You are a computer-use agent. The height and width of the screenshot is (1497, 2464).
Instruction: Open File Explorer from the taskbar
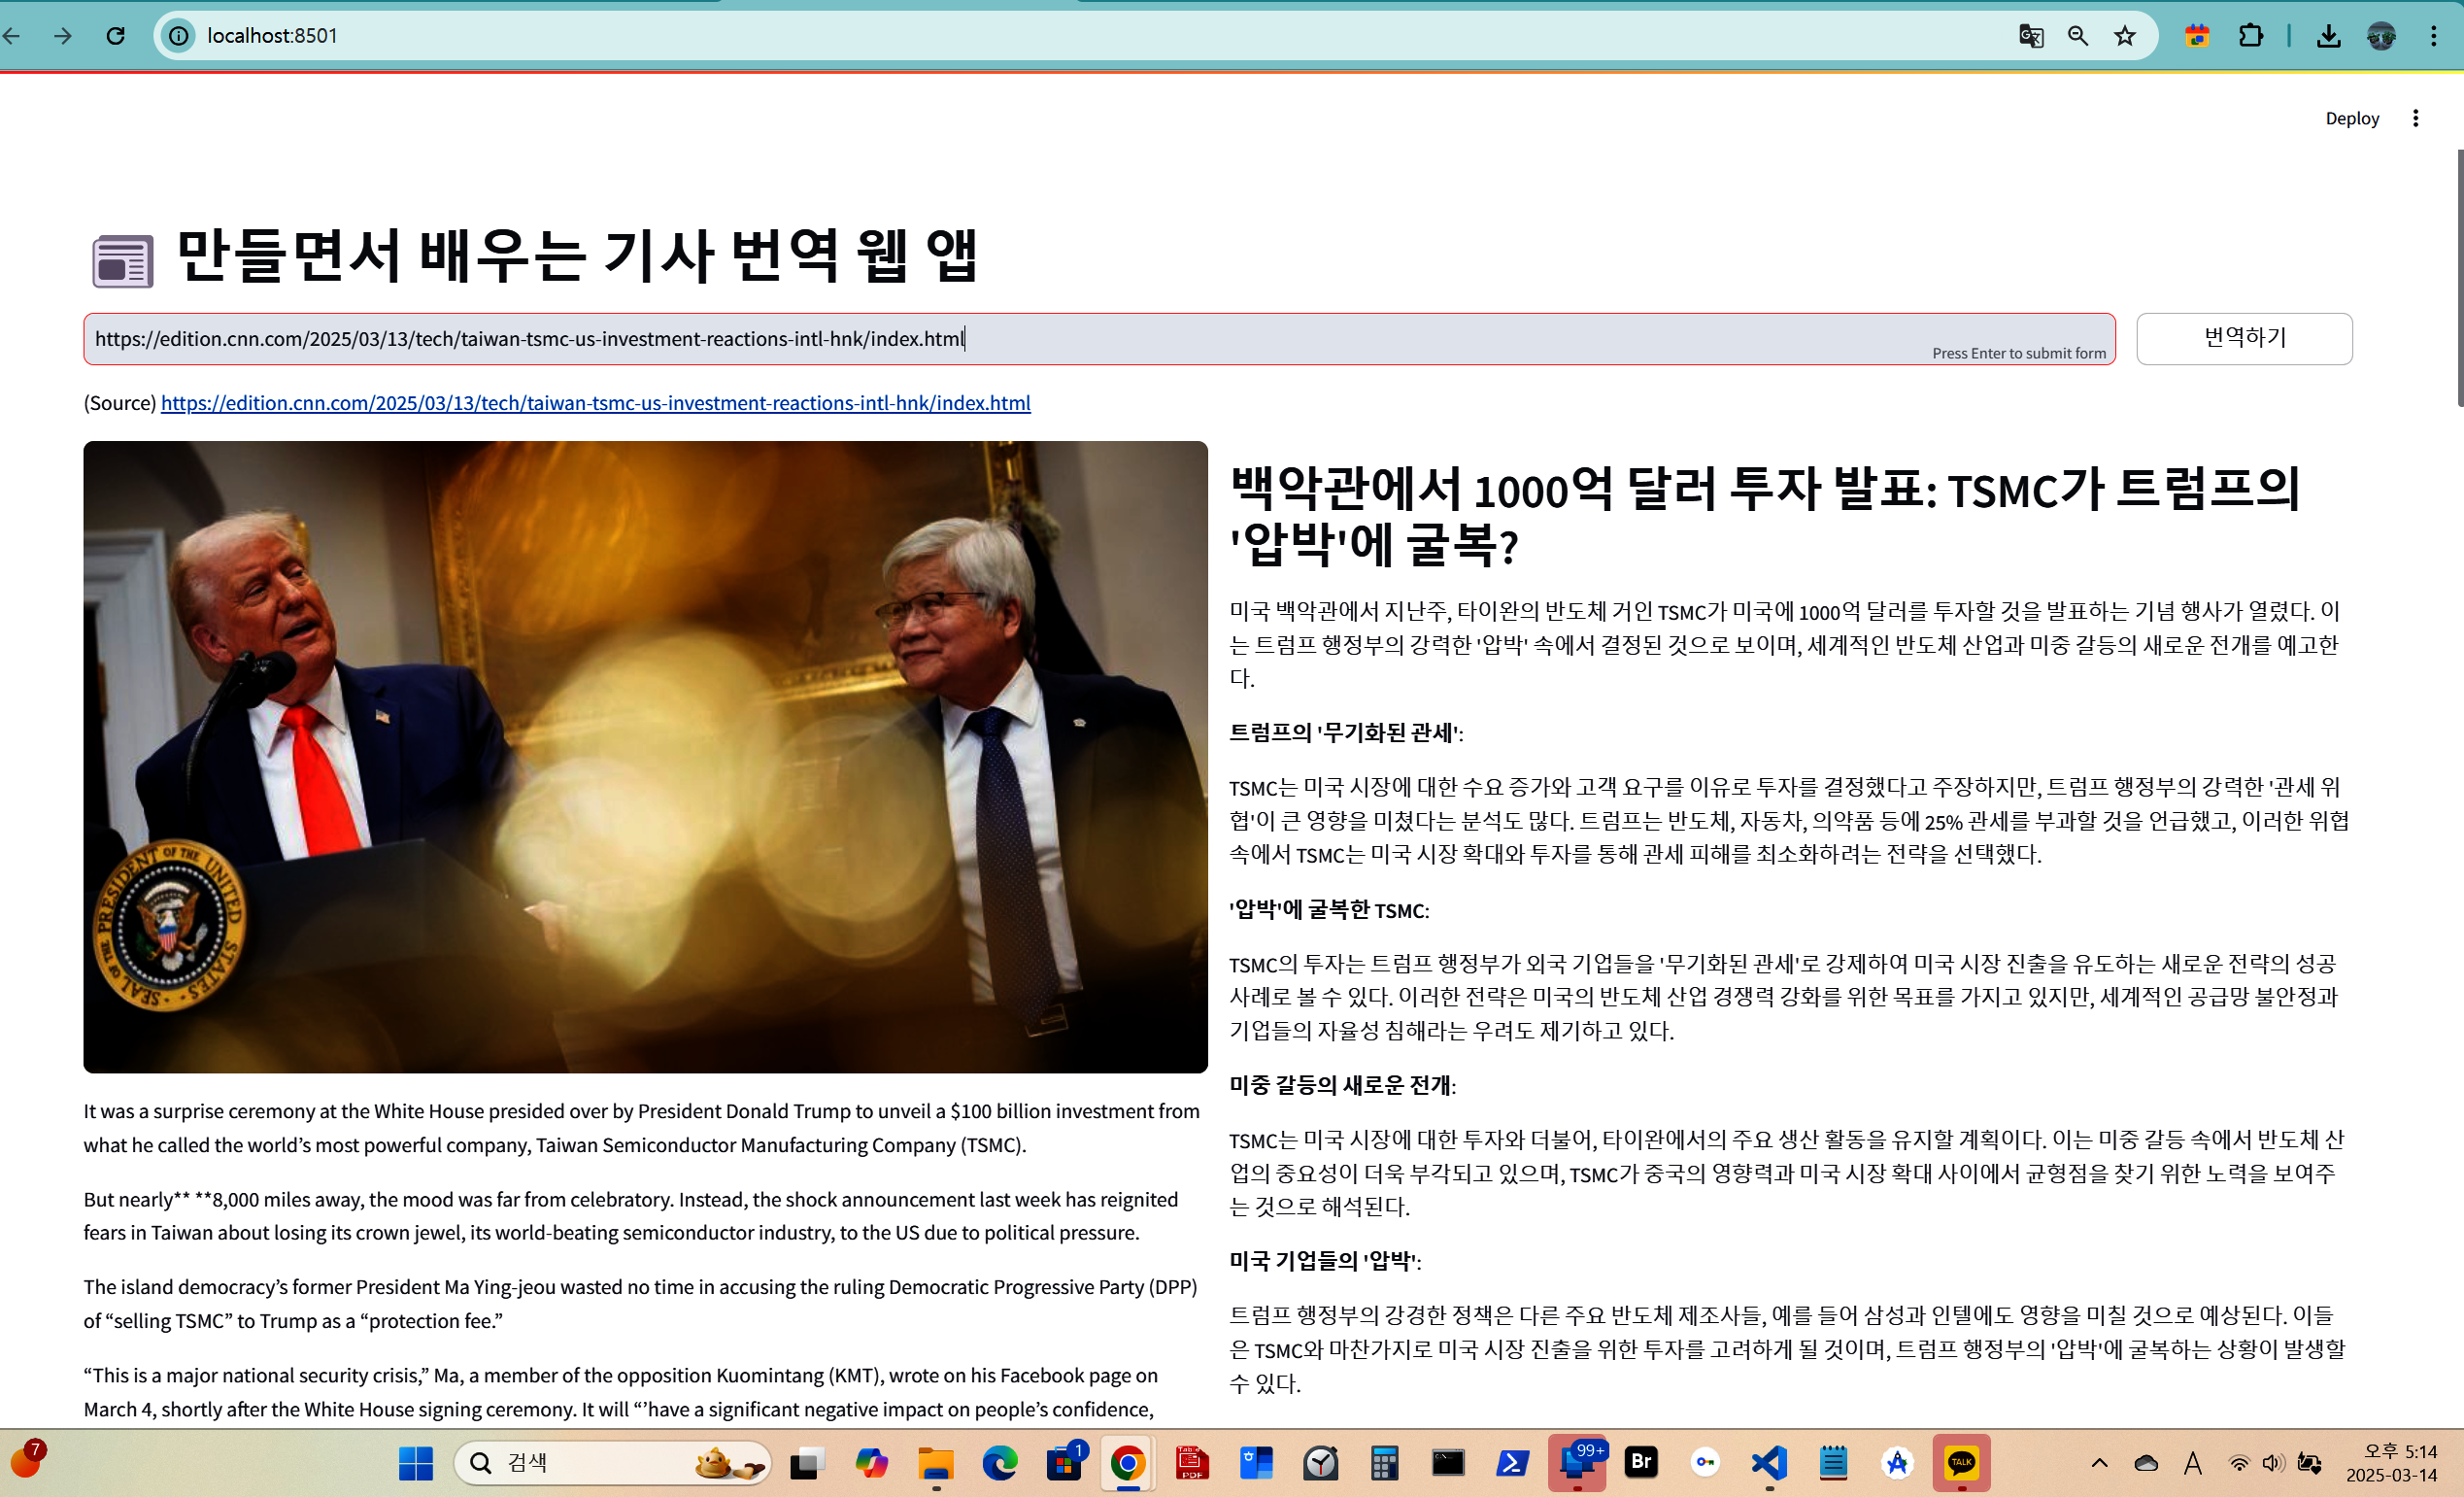point(935,1463)
